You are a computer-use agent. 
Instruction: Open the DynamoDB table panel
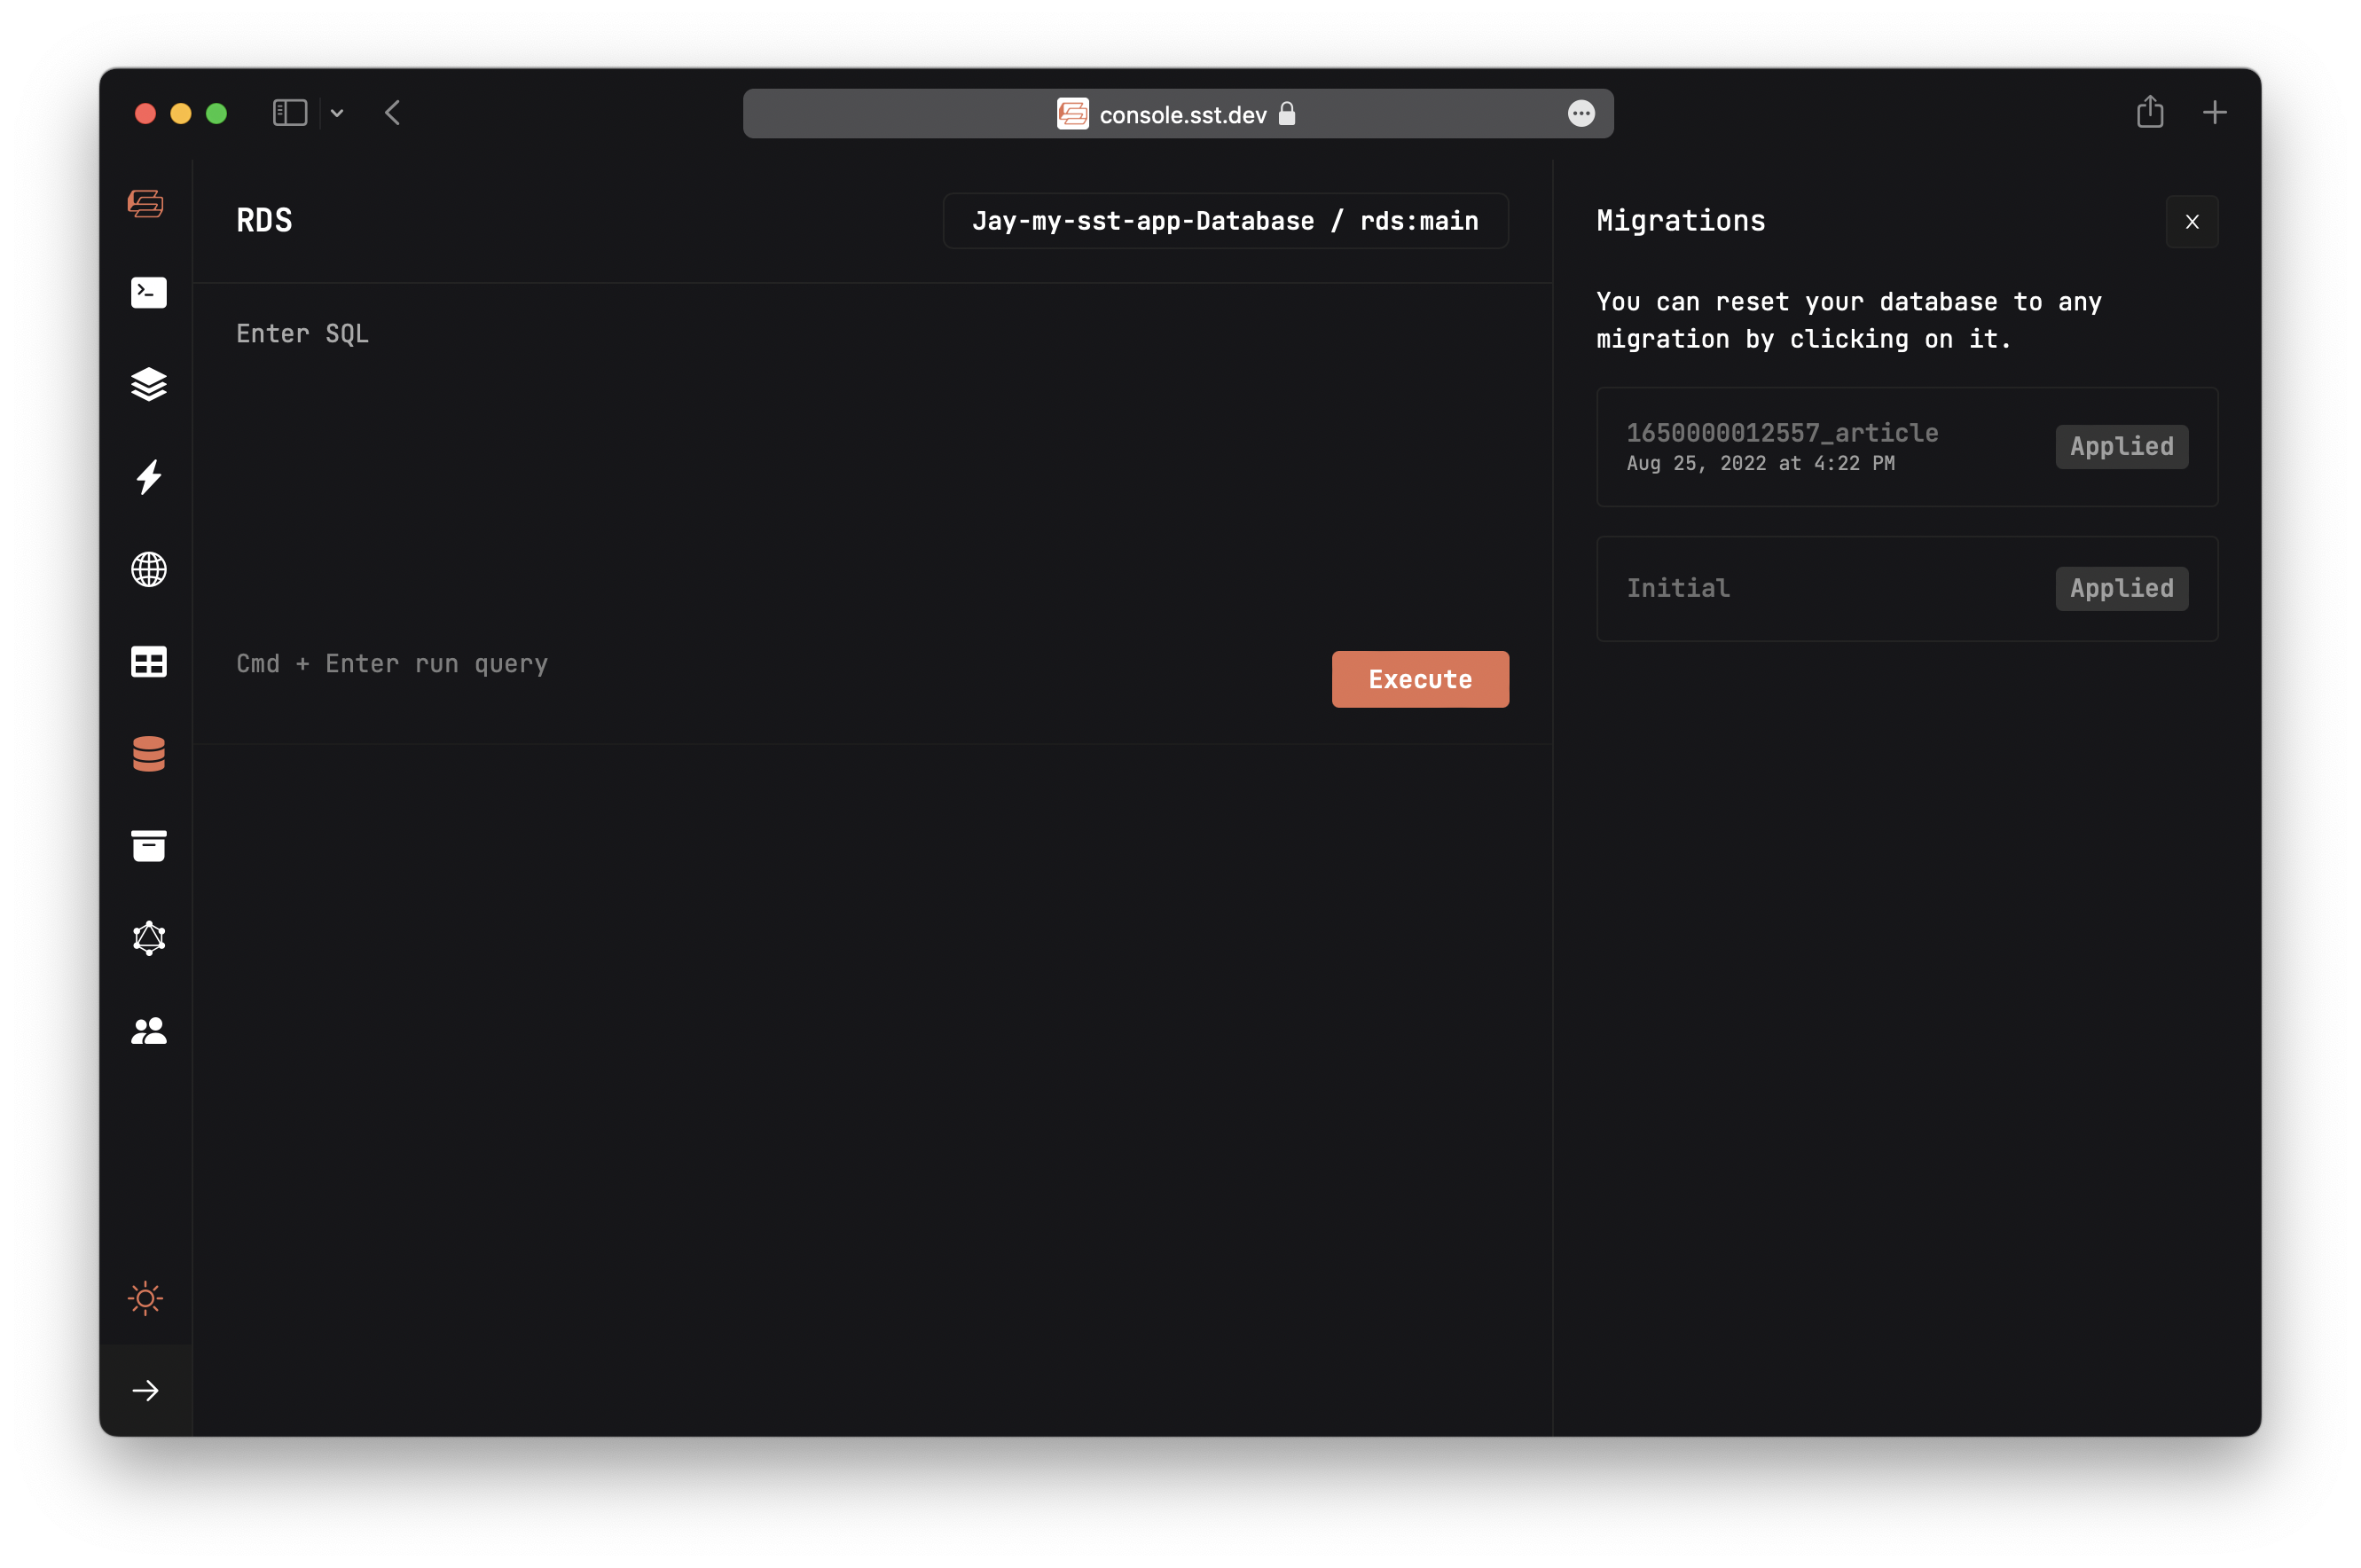(x=147, y=661)
